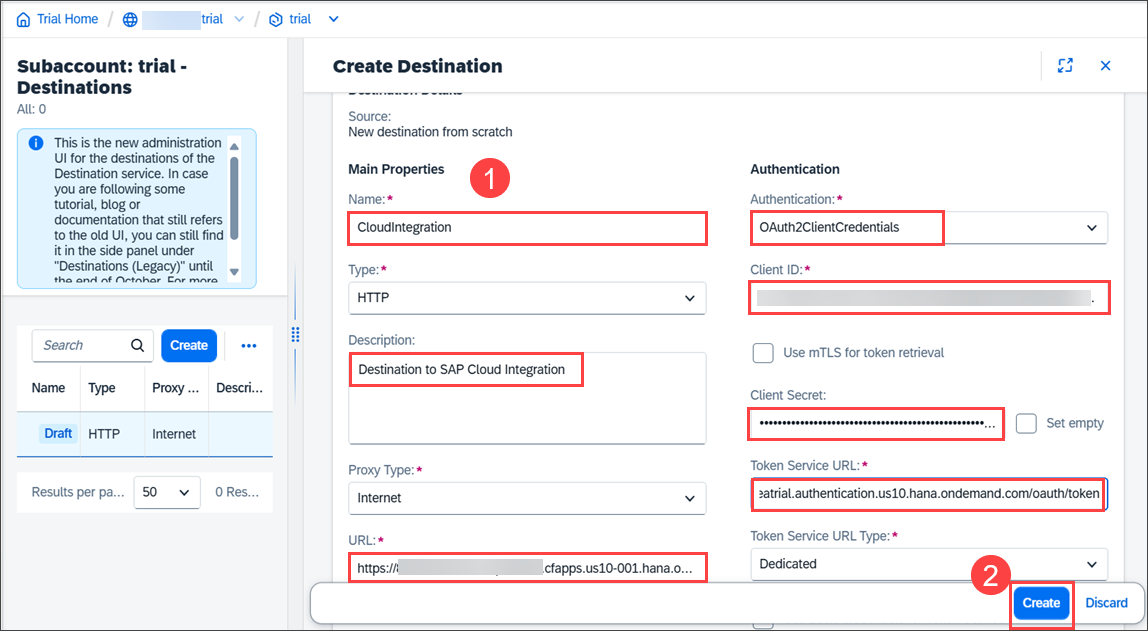Click the subaccount cube icon
The height and width of the screenshot is (631, 1148).
pos(276,20)
